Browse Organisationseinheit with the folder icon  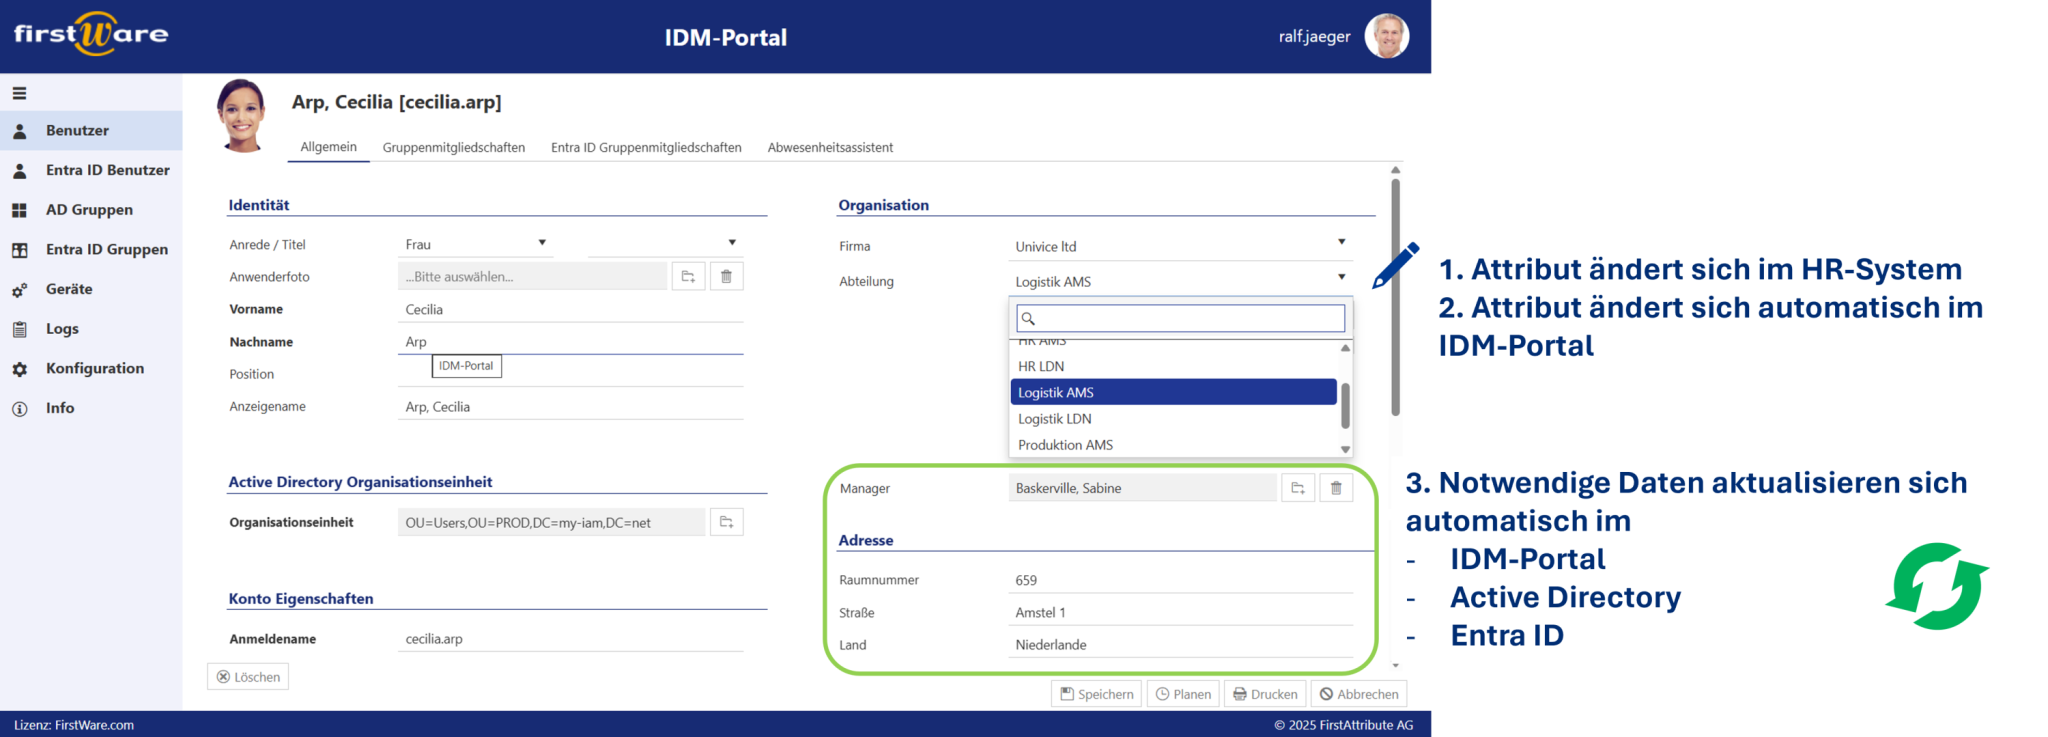point(727,522)
